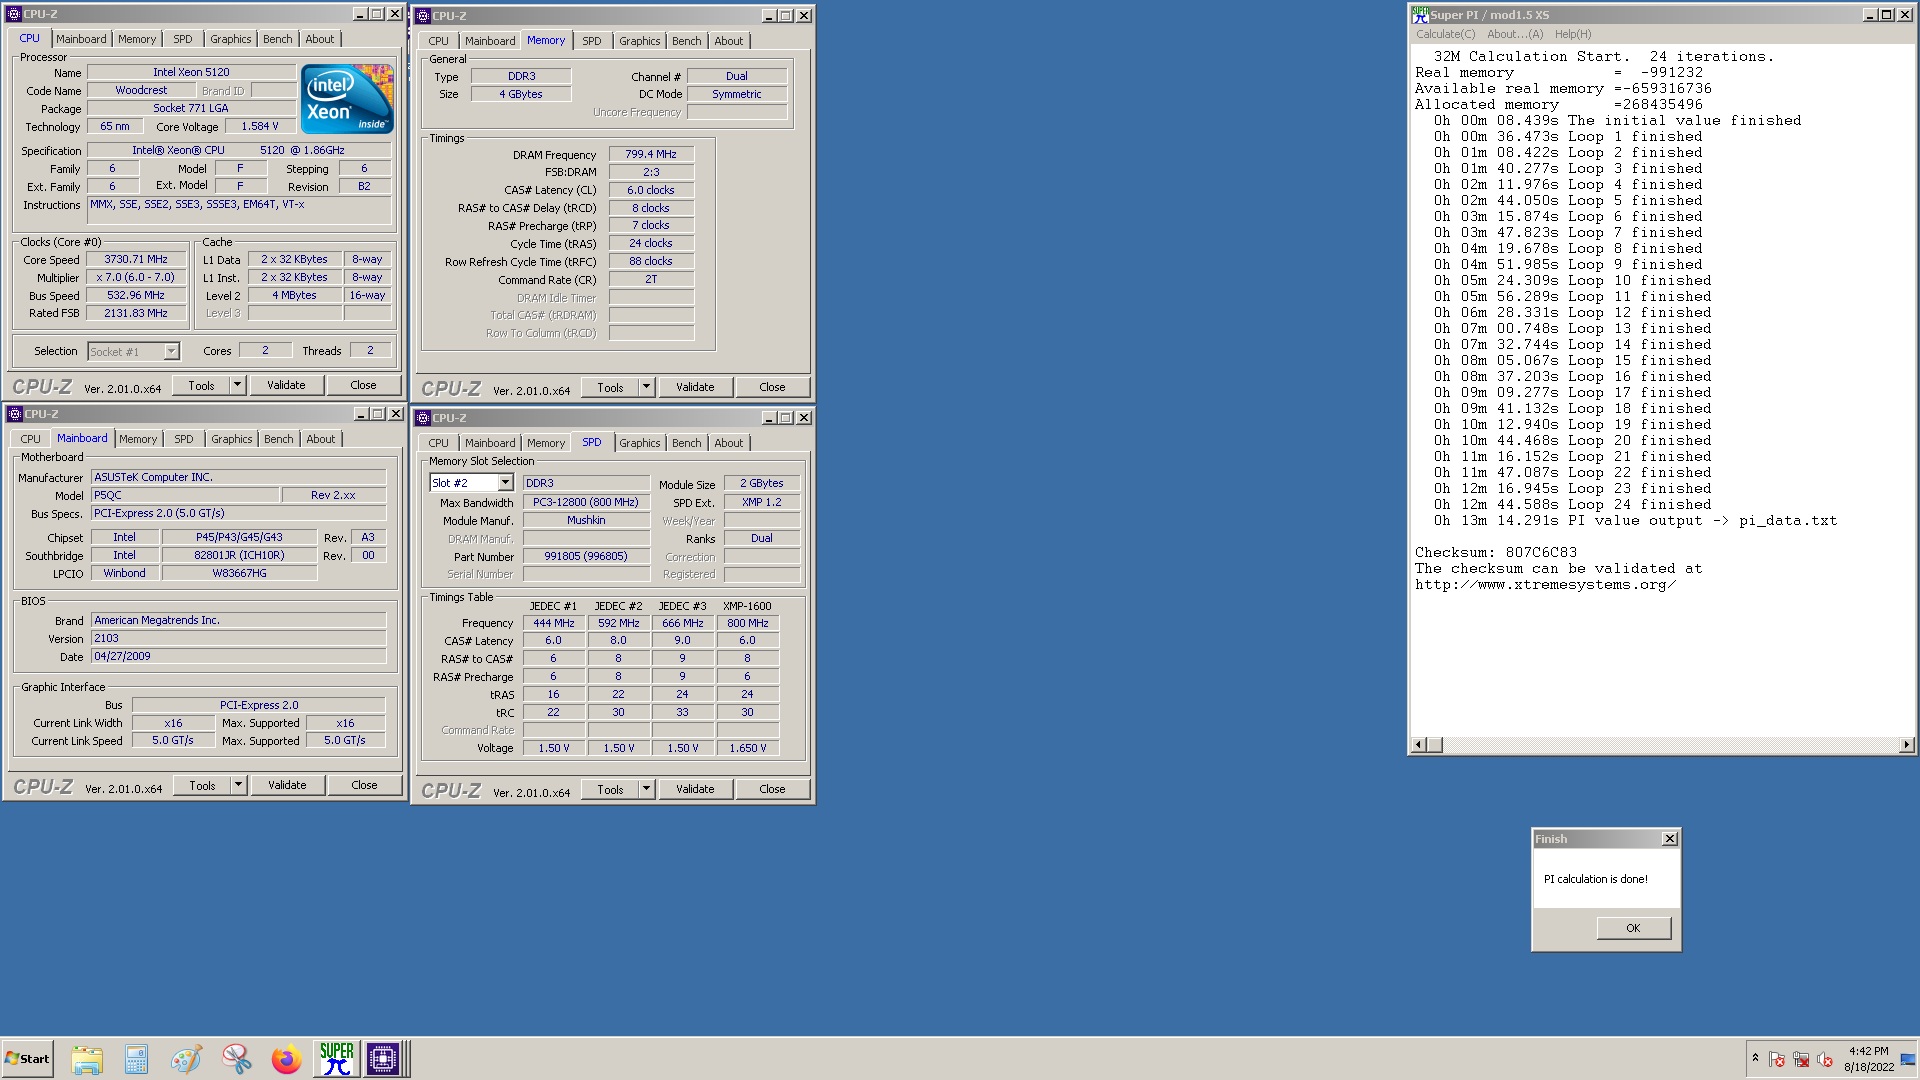Switch to Super PI taskbar button

click(336, 1059)
